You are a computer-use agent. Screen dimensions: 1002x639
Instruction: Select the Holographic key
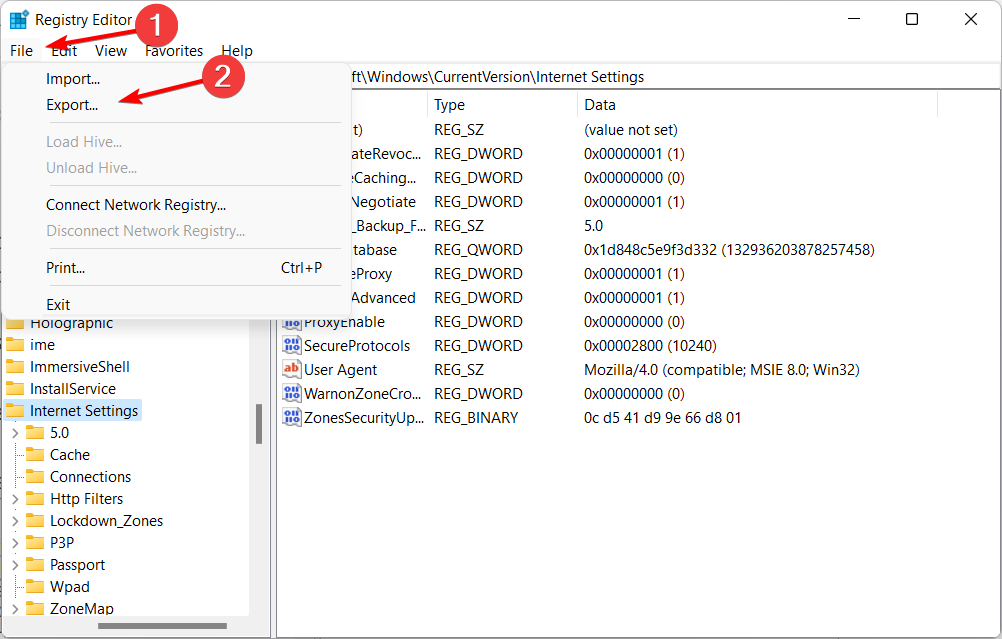pyautogui.click(x=72, y=323)
